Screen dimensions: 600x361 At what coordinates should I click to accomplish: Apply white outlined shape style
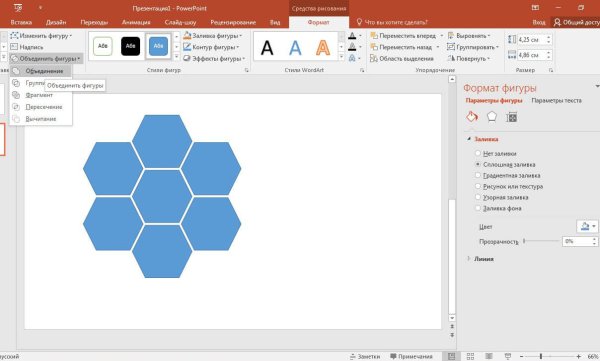(x=103, y=46)
